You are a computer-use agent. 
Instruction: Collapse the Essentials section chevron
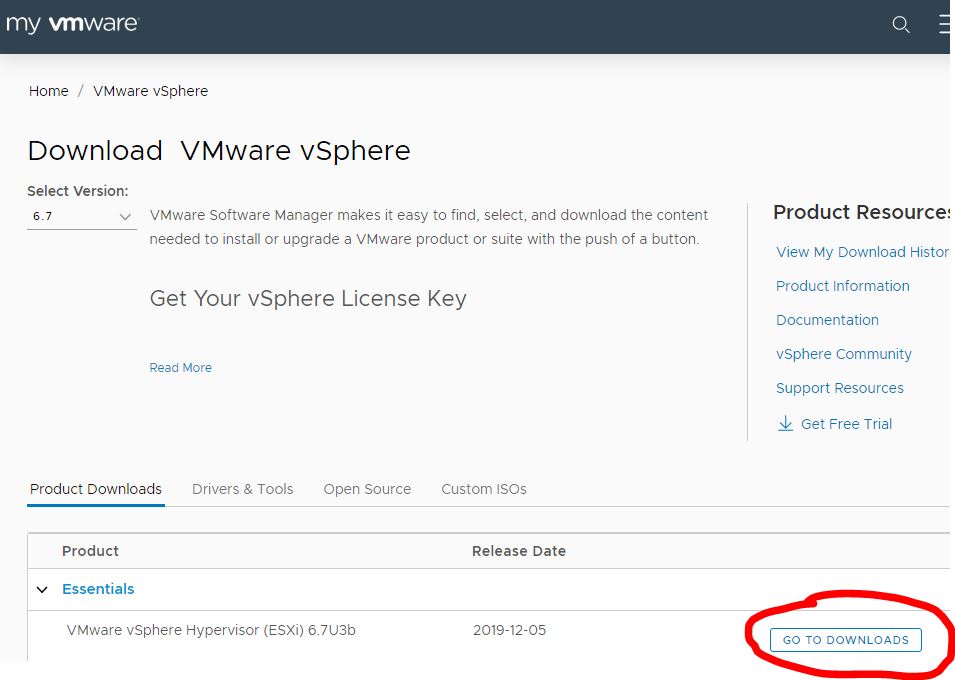[x=42, y=590]
